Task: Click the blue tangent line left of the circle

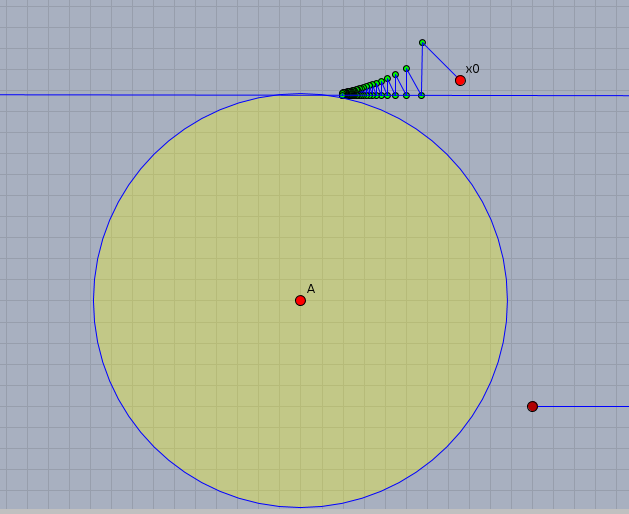Action: [100, 94]
